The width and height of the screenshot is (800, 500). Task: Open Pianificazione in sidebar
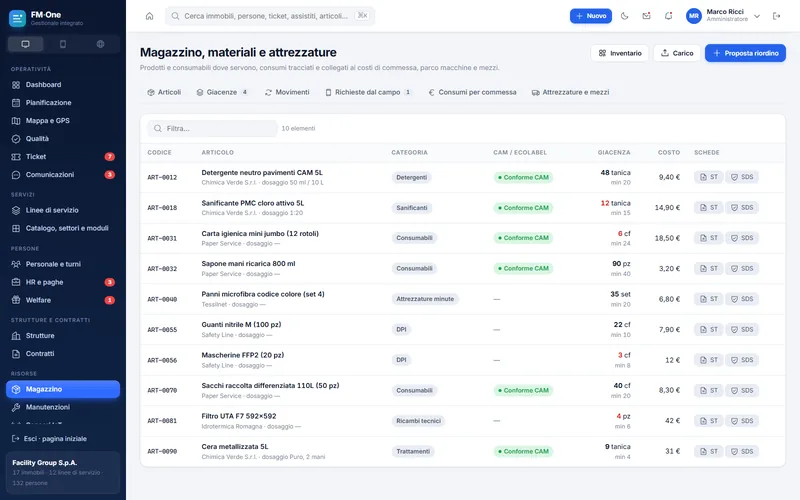tap(63, 103)
